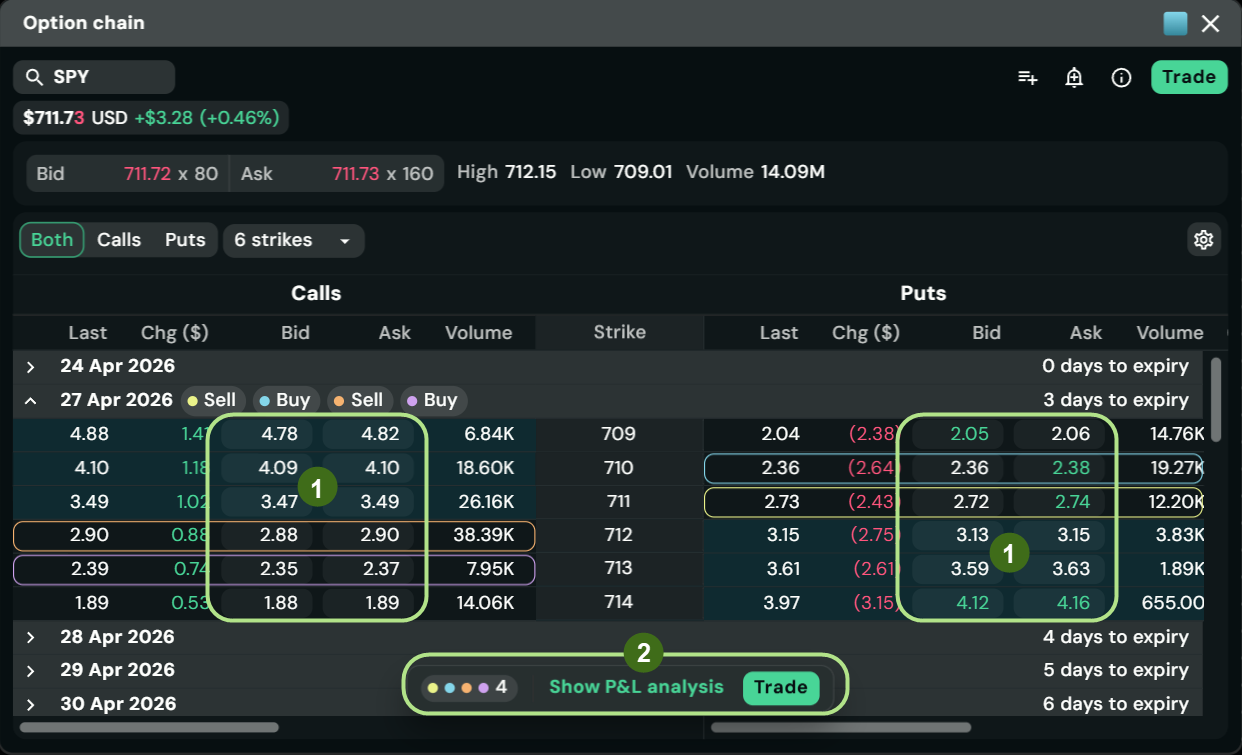Click put bid 3.13 at strike 712

pyautogui.click(x=958, y=535)
